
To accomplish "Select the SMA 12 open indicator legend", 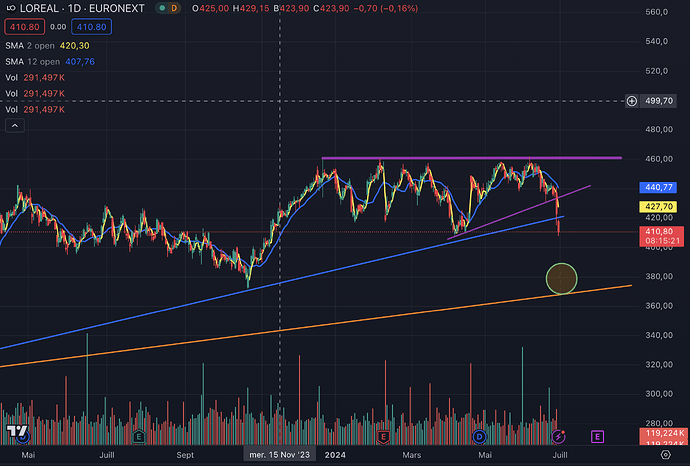I will tap(50, 62).
